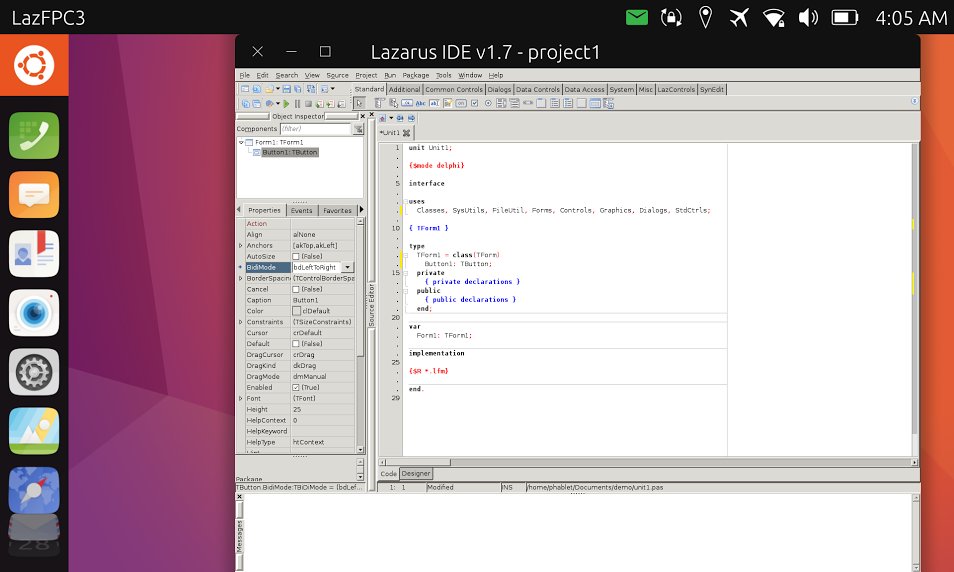This screenshot has height=572, width=954.
Task: Pick the TLabel 'Abc' component icon
Action: (x=420, y=103)
